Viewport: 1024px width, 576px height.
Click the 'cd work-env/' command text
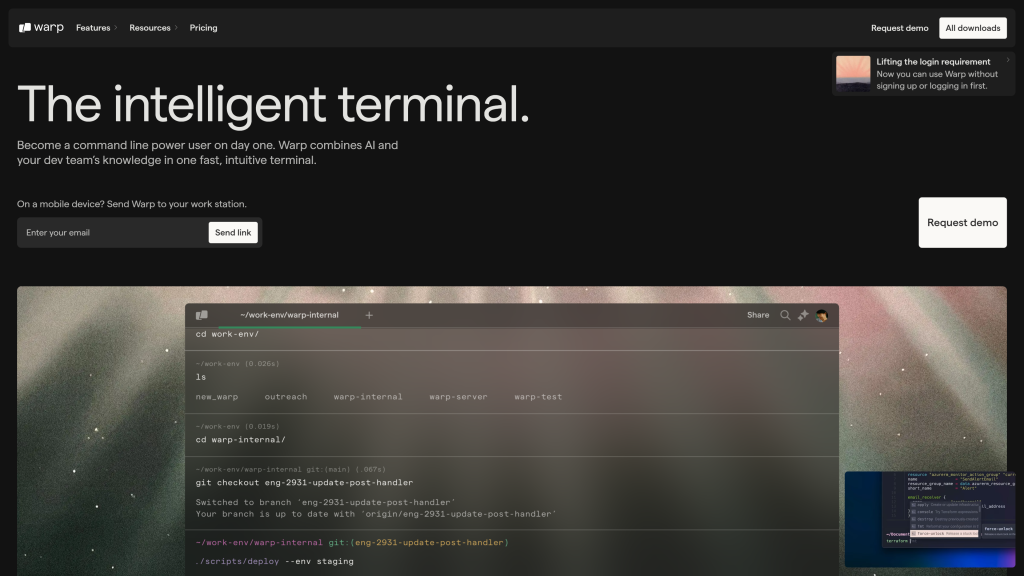point(227,334)
